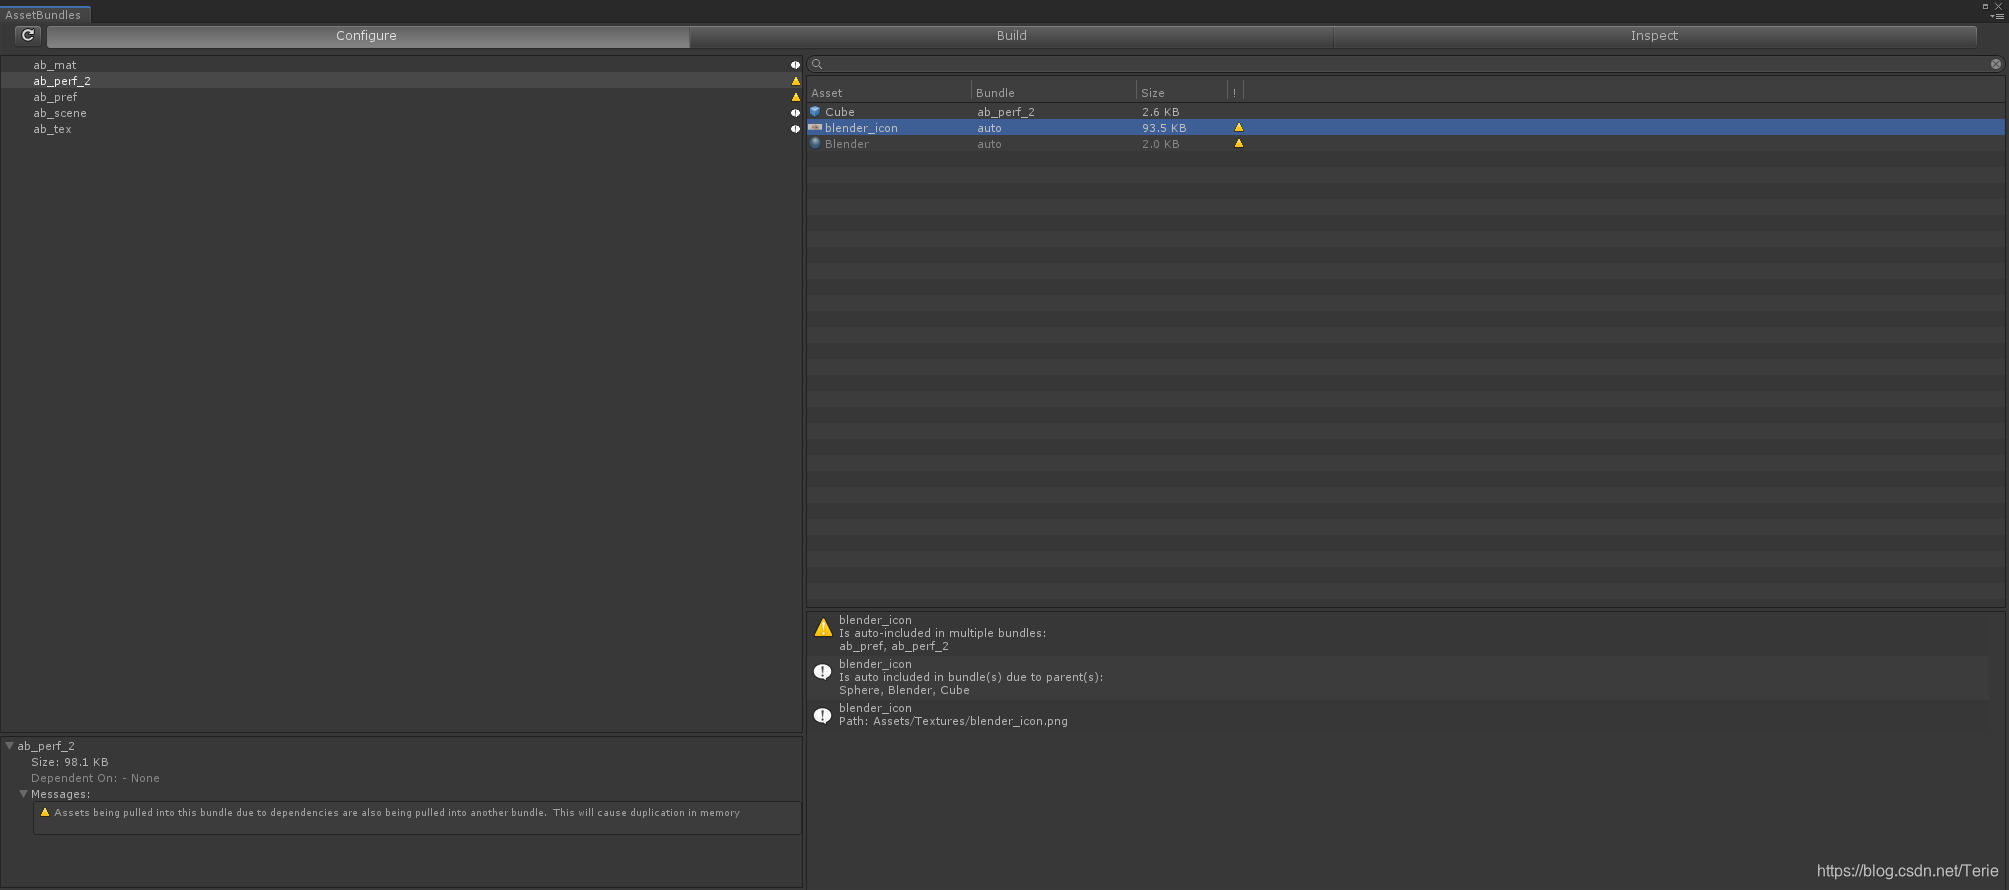Switch to the Build tab
The image size is (2009, 890).
click(1011, 36)
